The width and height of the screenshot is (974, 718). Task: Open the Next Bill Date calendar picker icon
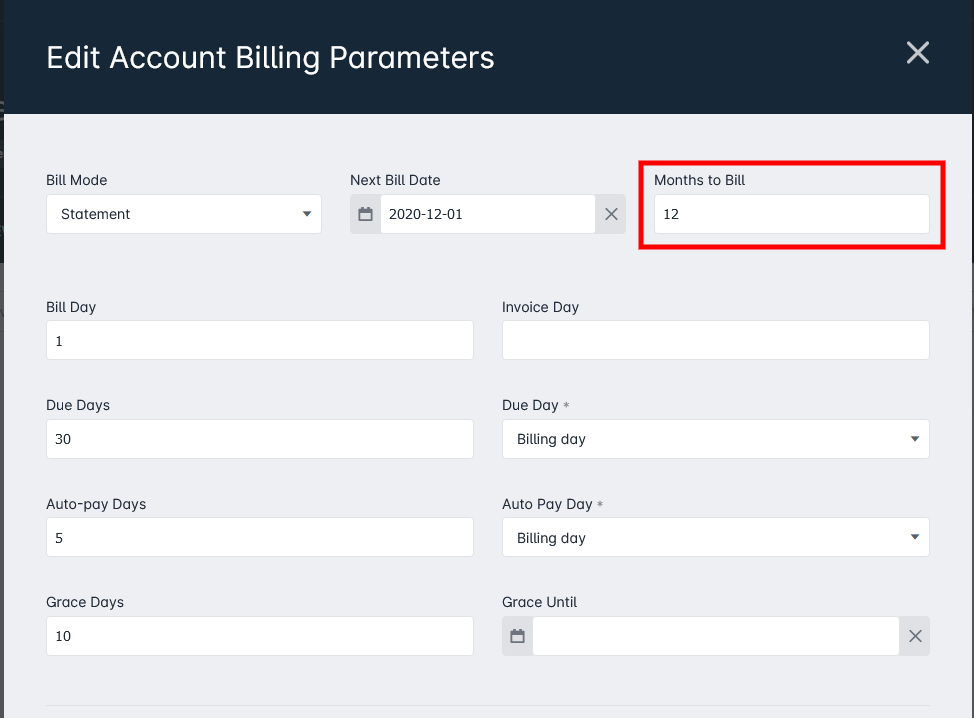(x=365, y=214)
